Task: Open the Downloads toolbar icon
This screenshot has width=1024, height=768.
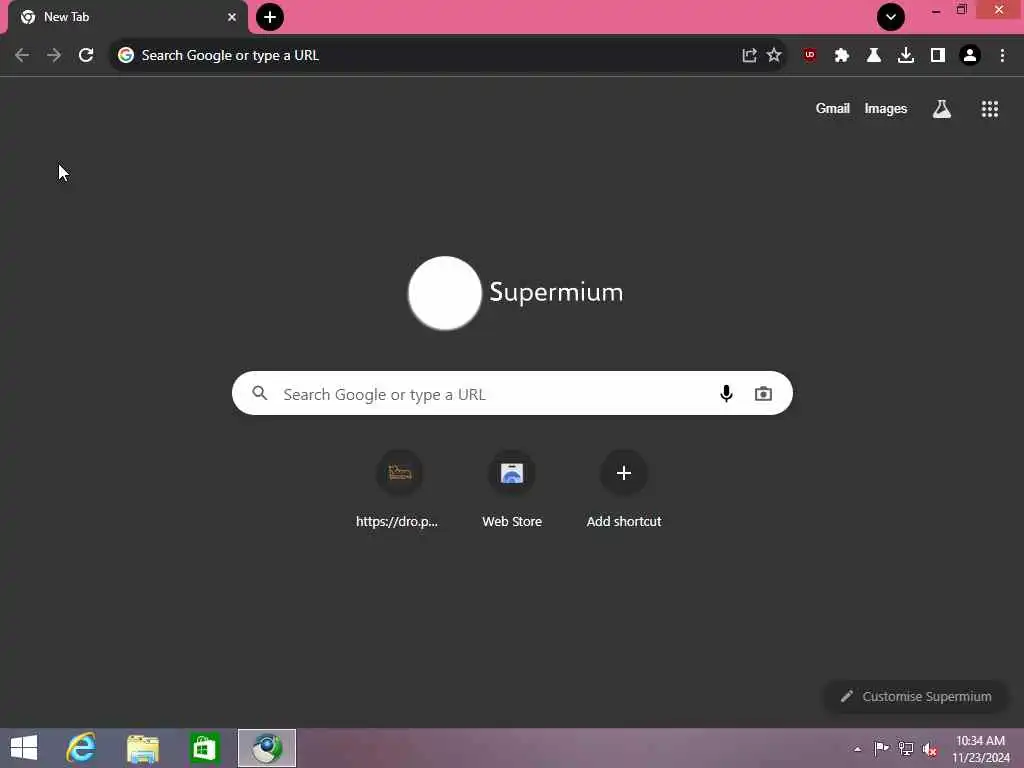Action: [x=906, y=55]
